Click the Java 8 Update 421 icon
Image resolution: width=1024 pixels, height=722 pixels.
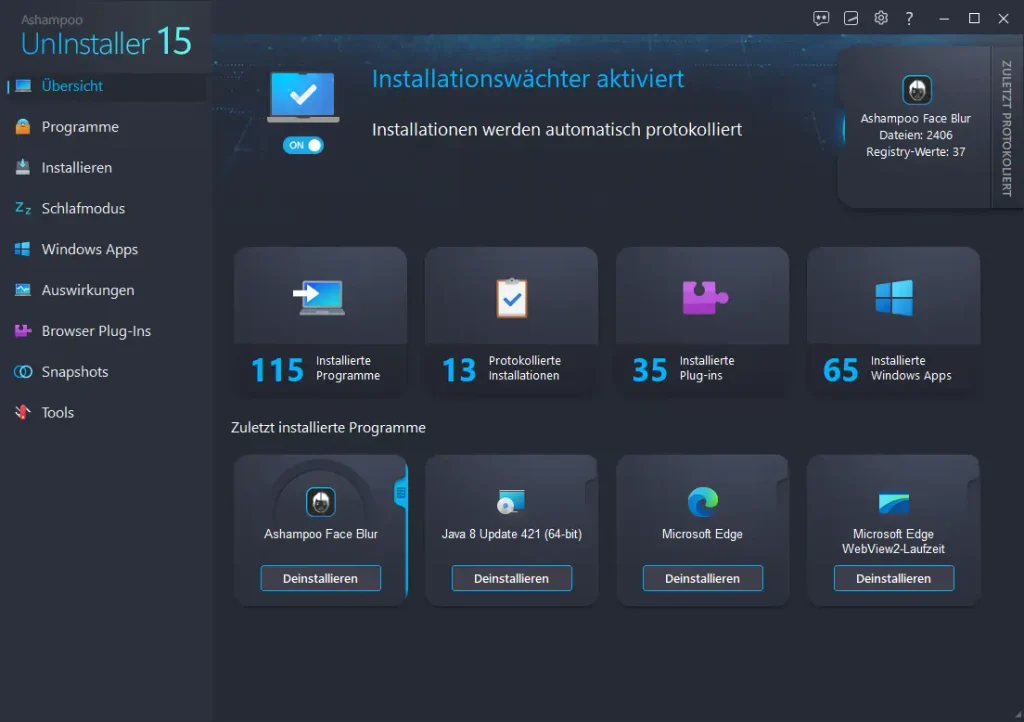click(x=511, y=502)
